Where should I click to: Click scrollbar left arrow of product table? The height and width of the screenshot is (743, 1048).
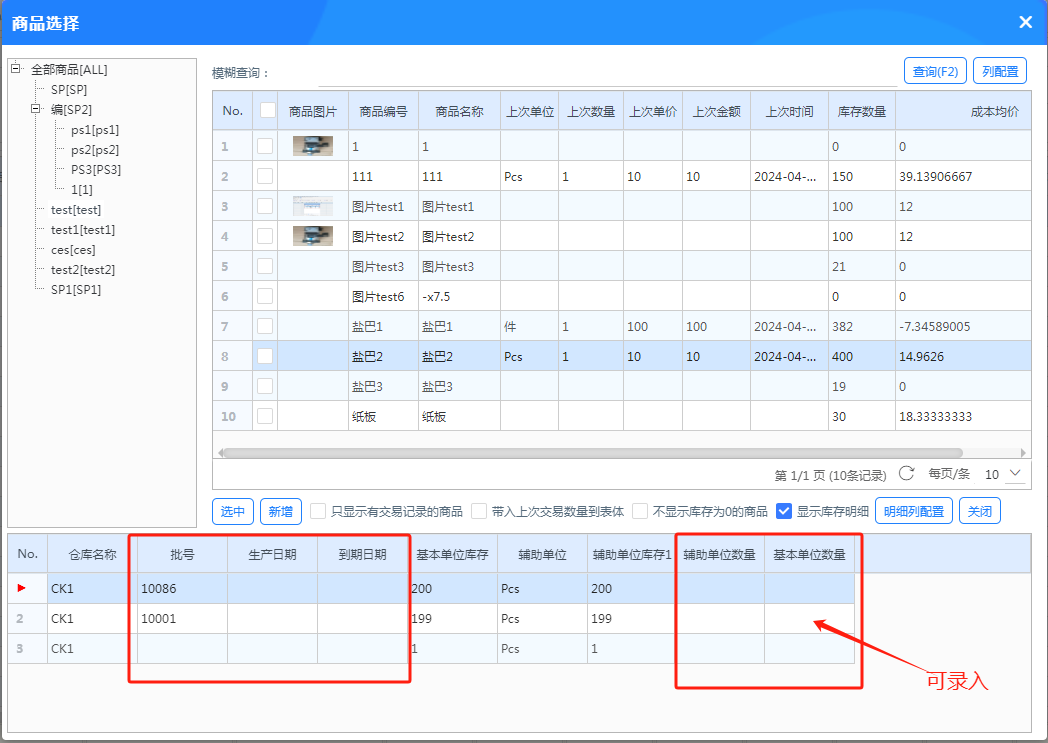[221, 452]
